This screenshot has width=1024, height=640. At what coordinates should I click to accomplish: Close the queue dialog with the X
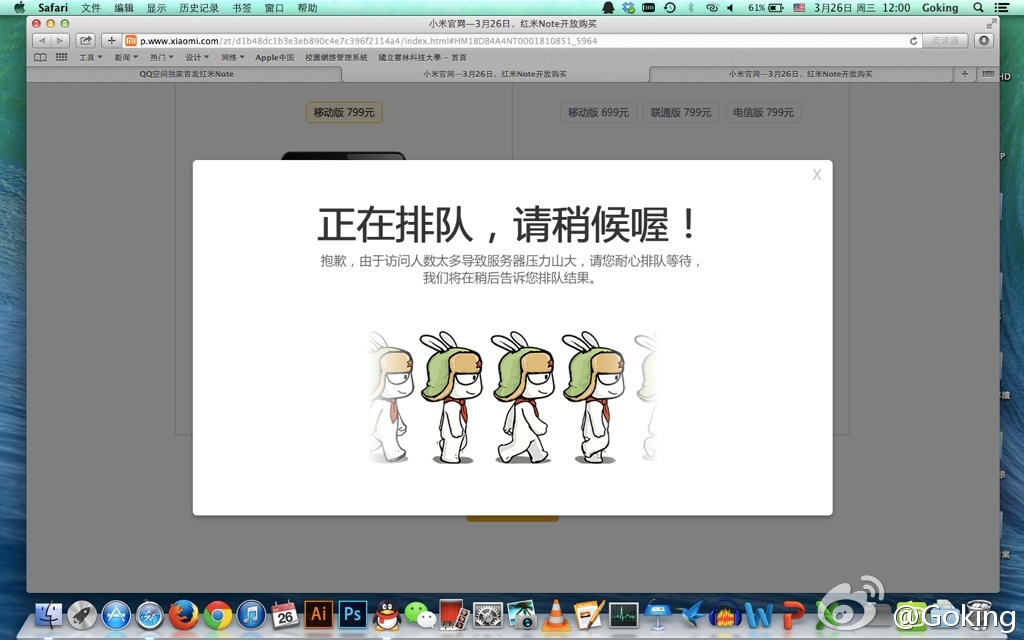816,174
